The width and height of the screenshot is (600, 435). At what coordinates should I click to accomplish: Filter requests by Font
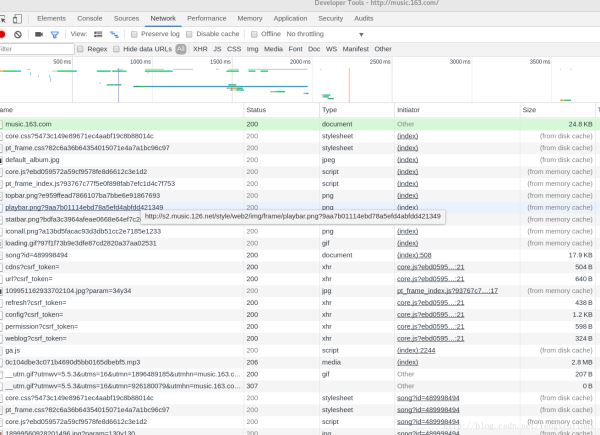(295, 49)
